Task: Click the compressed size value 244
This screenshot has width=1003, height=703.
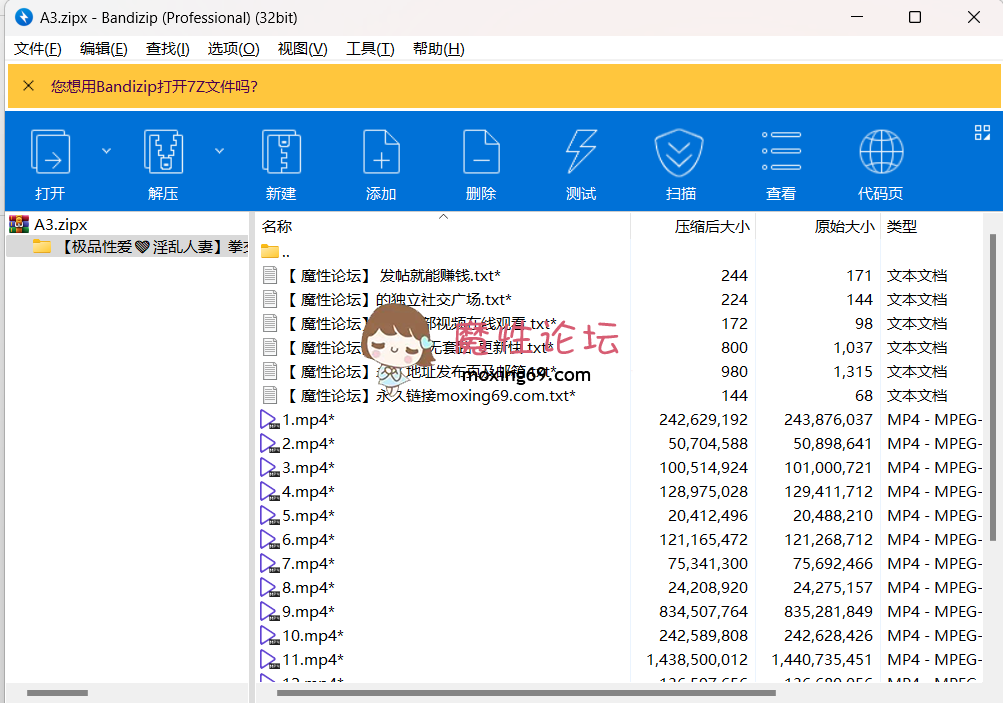Action: [x=734, y=276]
